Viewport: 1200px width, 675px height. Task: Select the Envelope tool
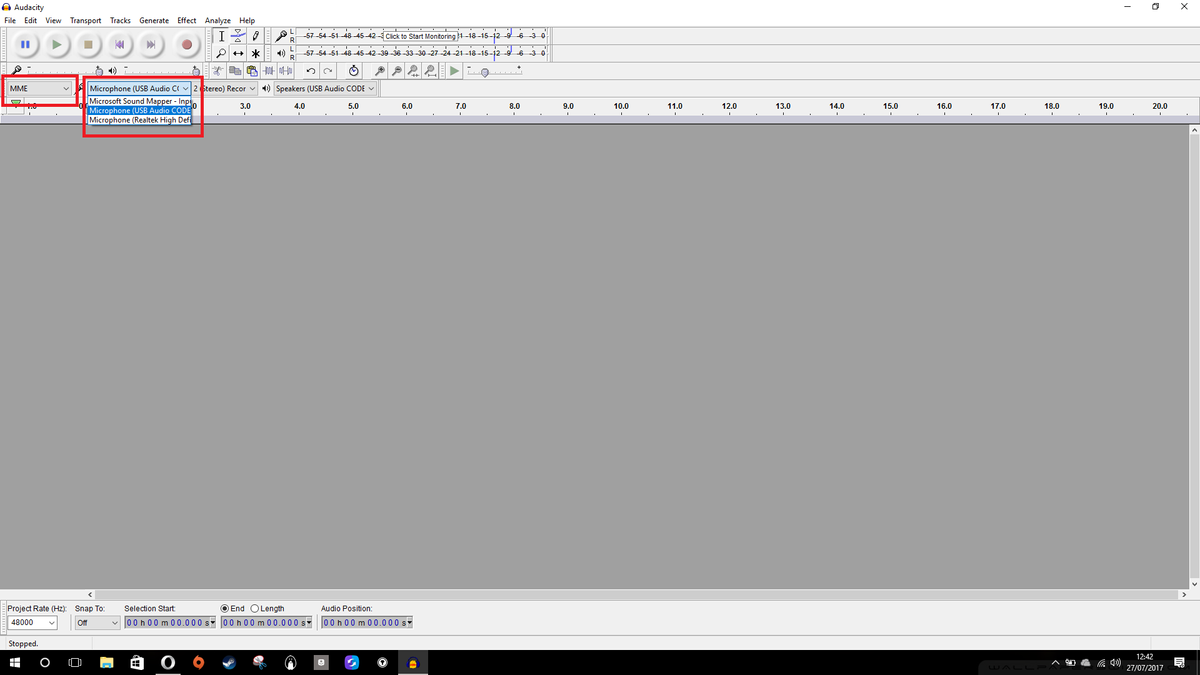pyautogui.click(x=239, y=36)
